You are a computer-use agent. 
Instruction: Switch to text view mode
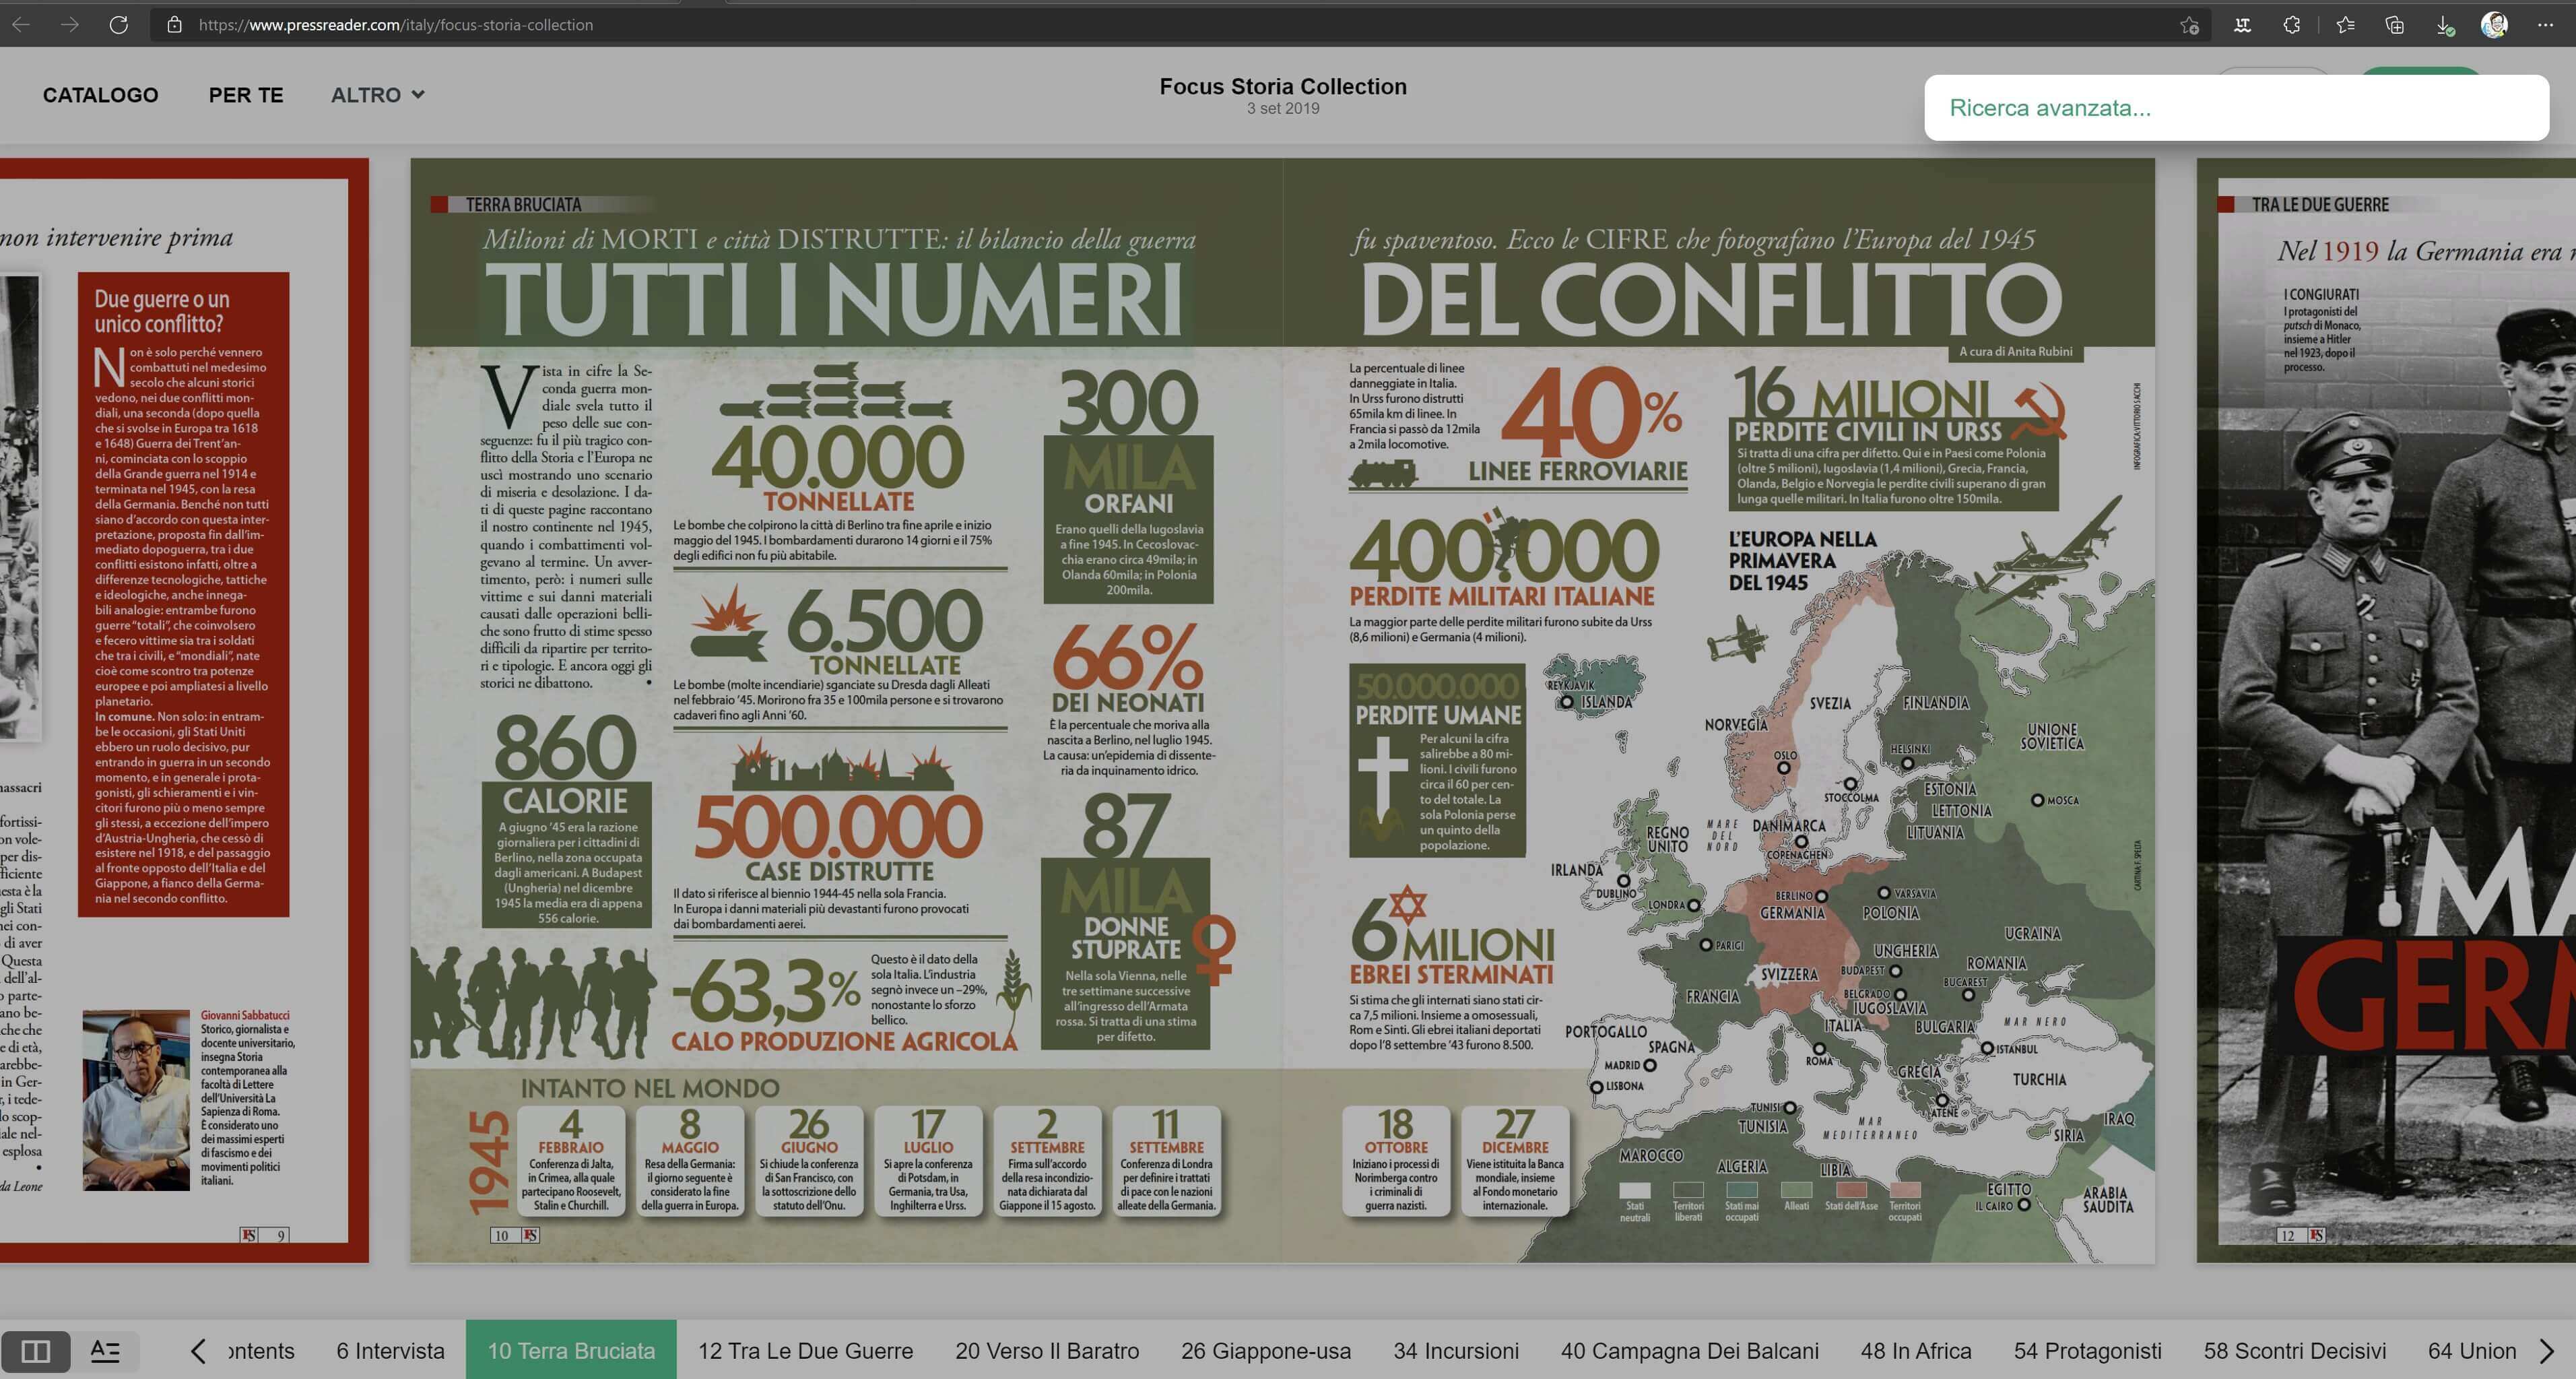click(105, 1351)
